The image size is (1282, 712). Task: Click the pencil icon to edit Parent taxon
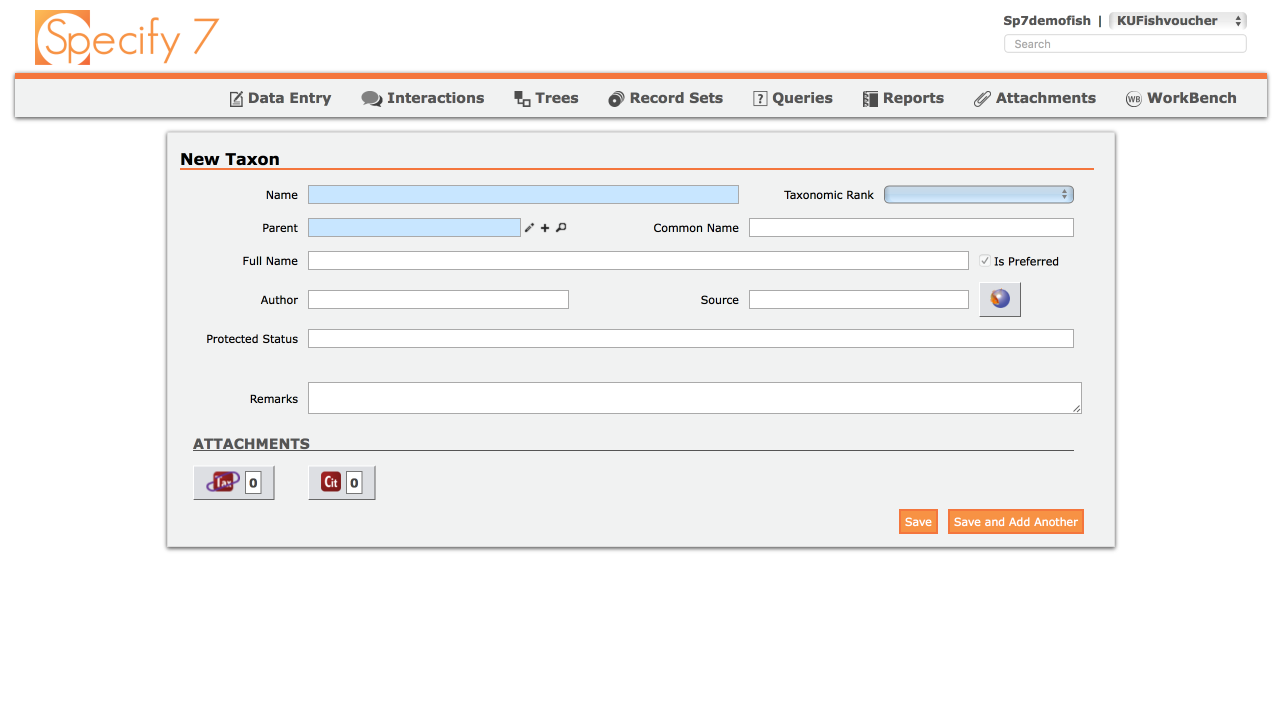pyautogui.click(x=528, y=227)
